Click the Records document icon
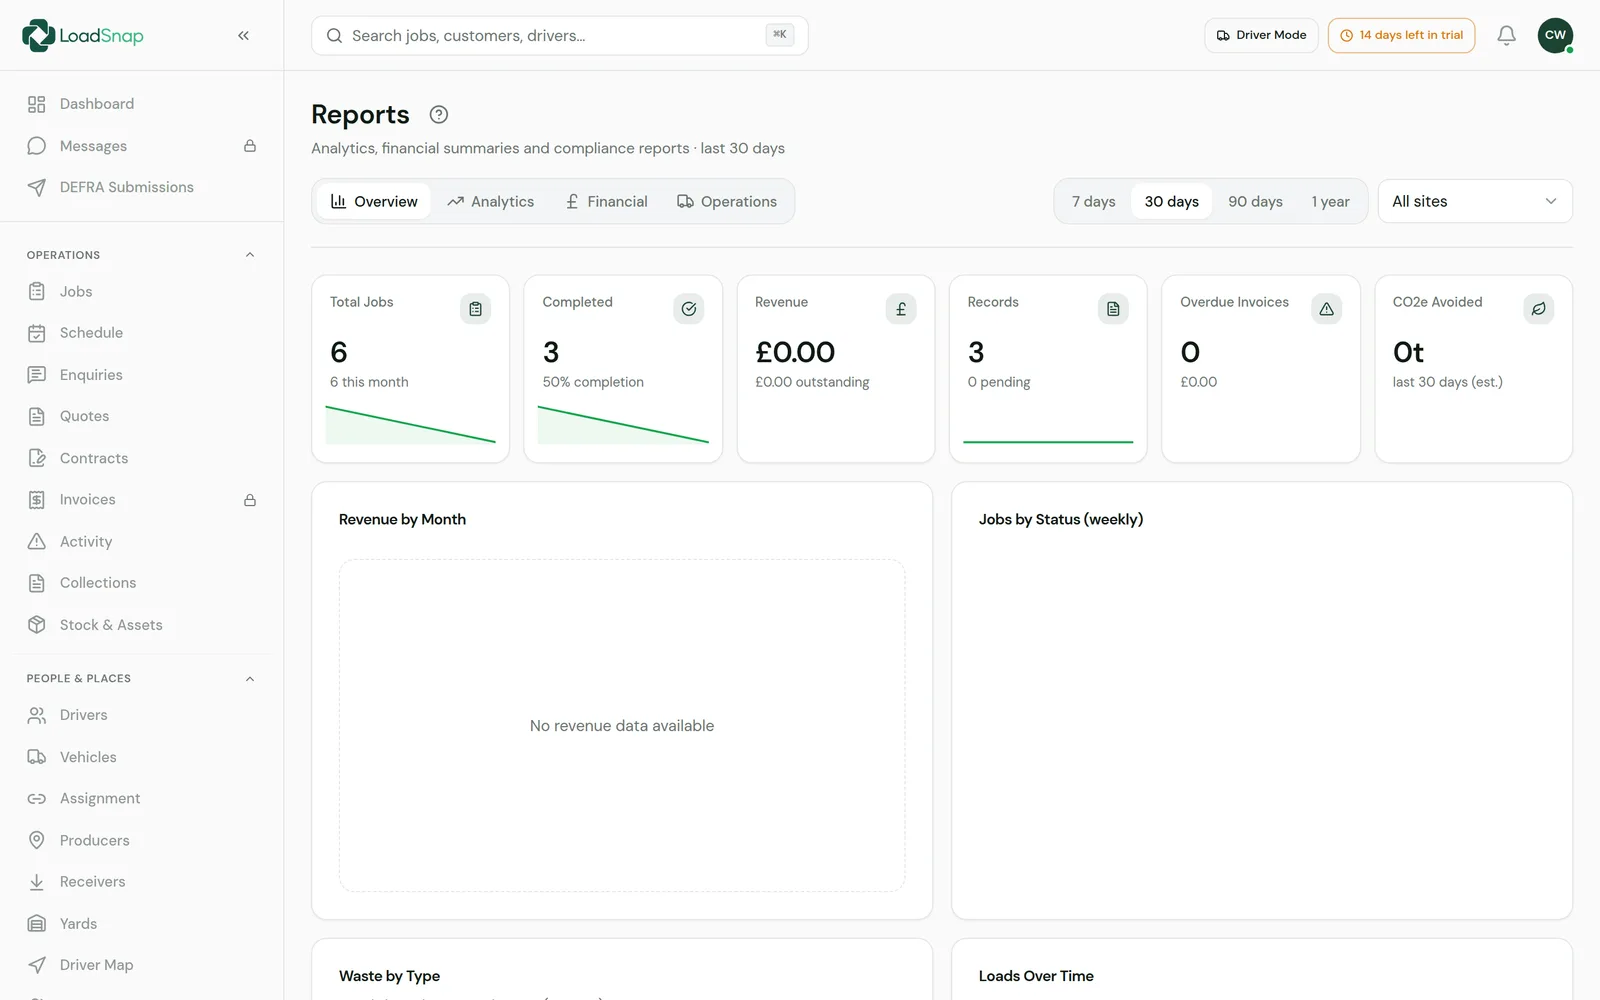Image resolution: width=1600 pixels, height=1000 pixels. [1113, 309]
